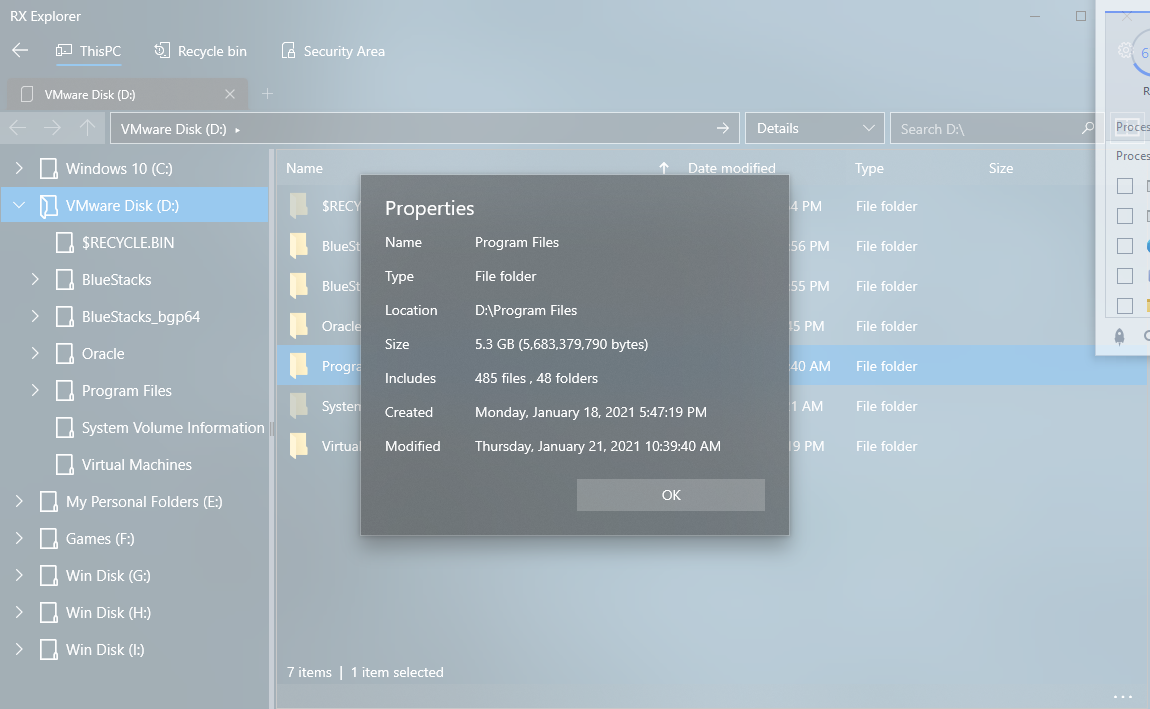This screenshot has height=709, width=1150.
Task: Select '5.3 GB (5,683,379,790 bytes)' size value
Action: coord(561,344)
